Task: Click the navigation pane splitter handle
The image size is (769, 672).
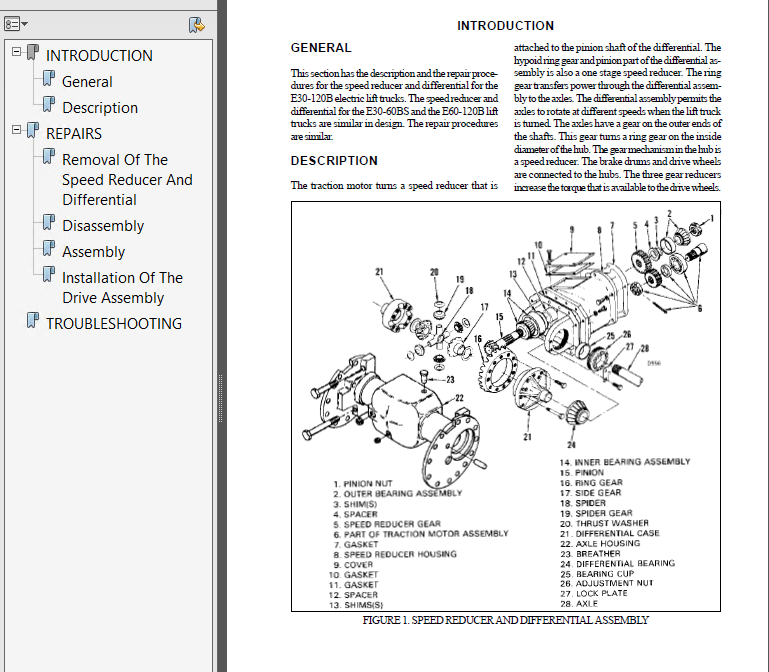Action: coord(221,398)
